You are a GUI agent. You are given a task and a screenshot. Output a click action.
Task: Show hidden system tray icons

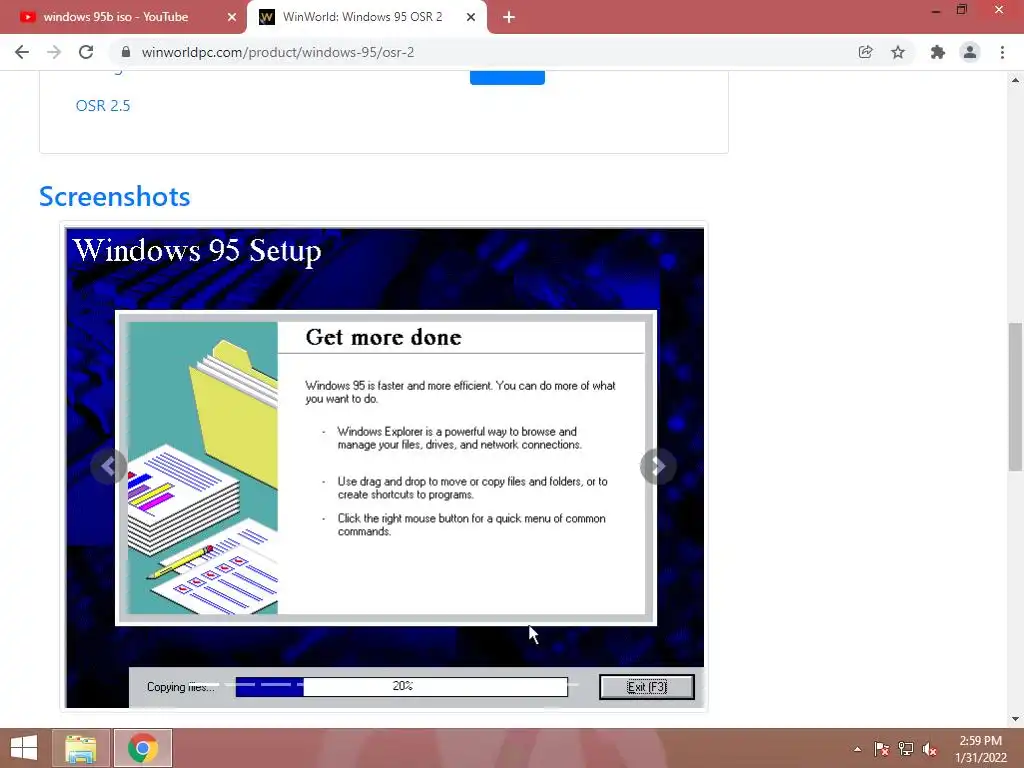tap(857, 749)
